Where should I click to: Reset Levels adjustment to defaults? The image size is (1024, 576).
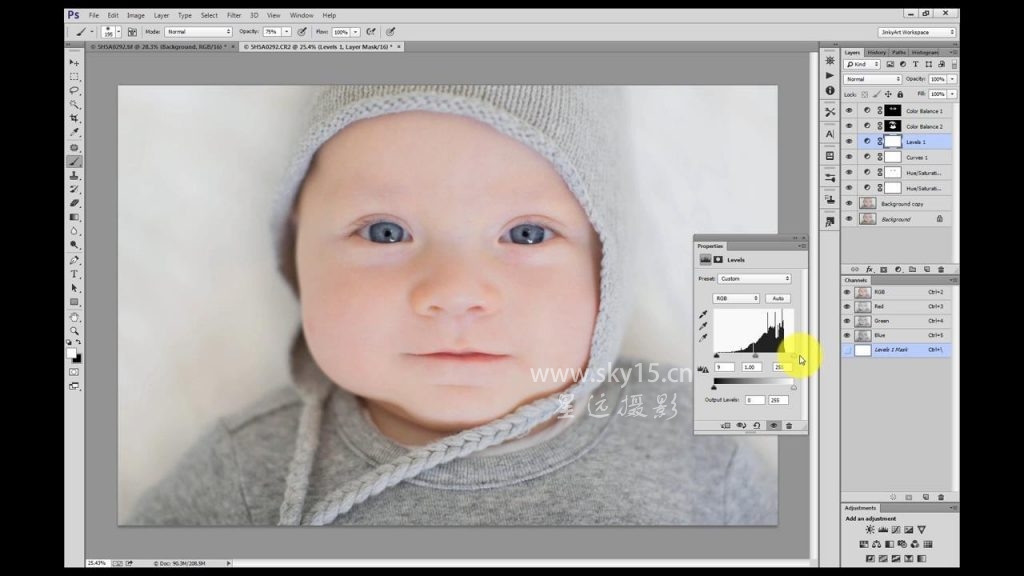pyautogui.click(x=757, y=426)
